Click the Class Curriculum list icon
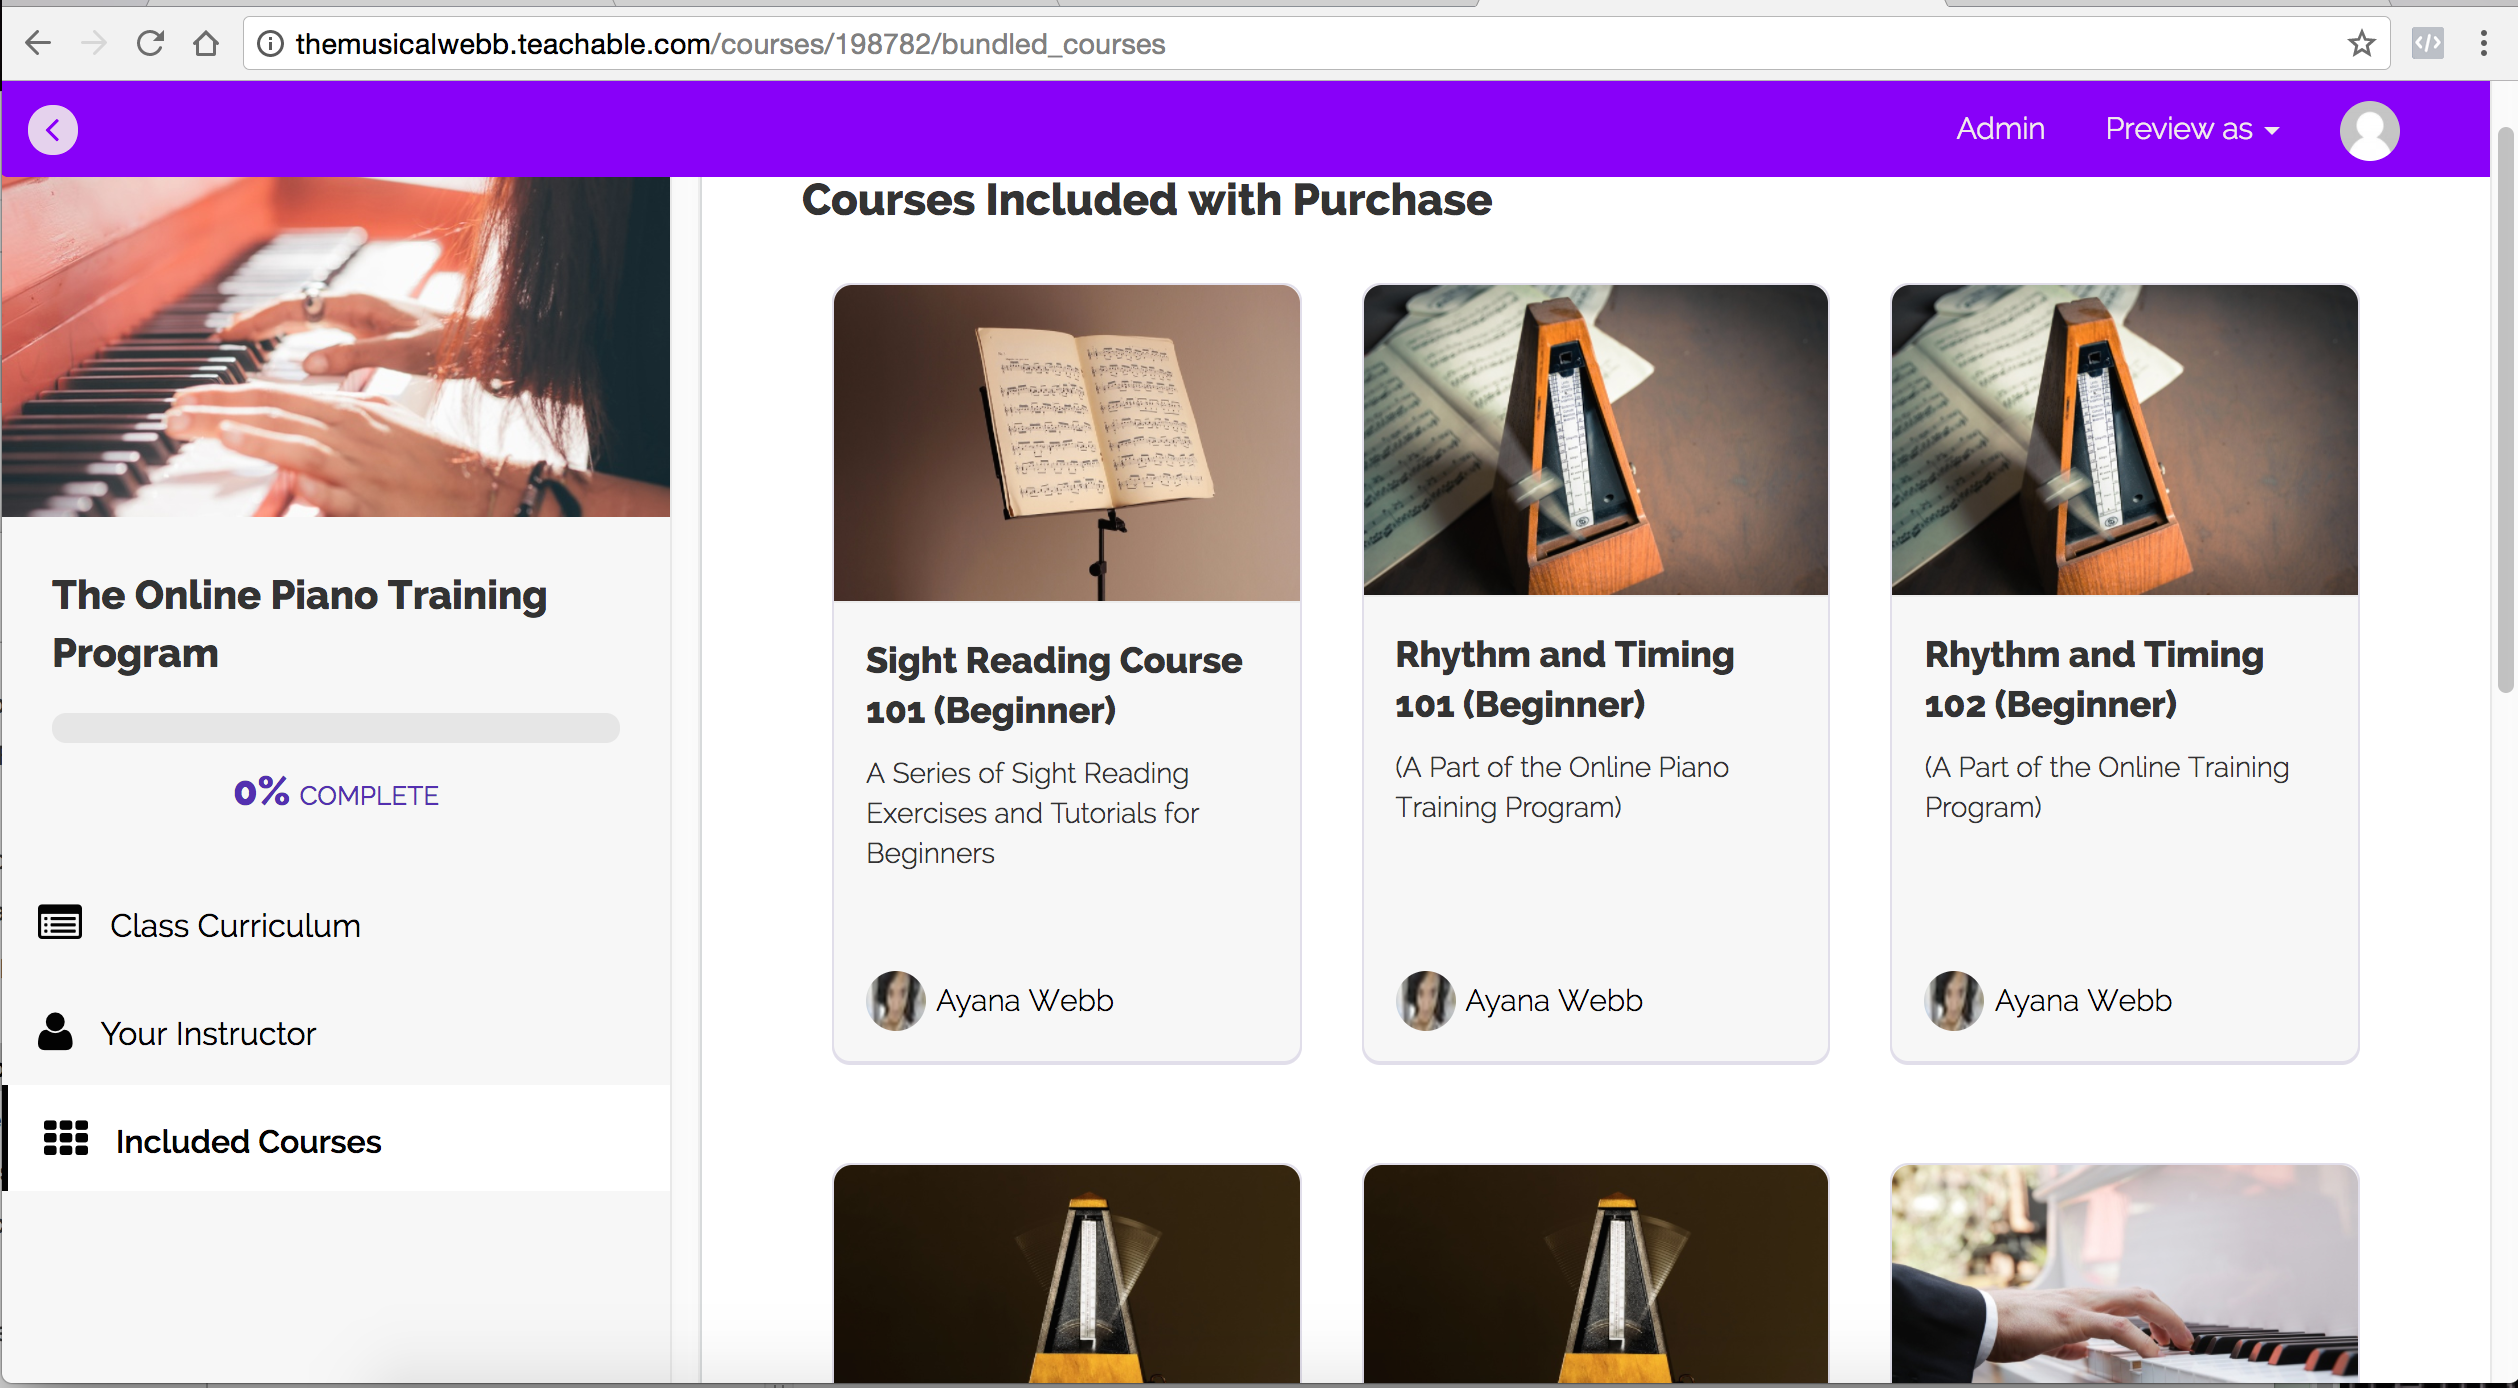The image size is (2518, 1388). 60,922
